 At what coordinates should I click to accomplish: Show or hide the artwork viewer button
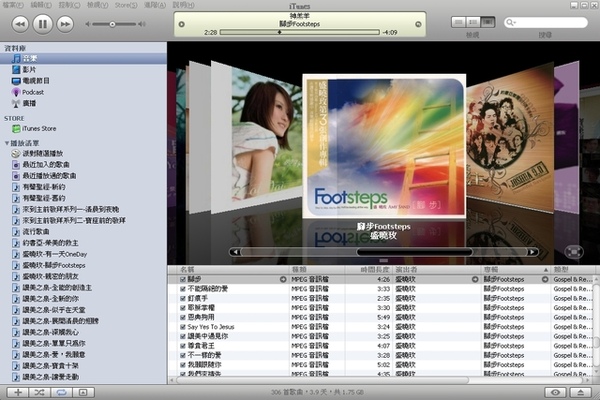point(83,392)
